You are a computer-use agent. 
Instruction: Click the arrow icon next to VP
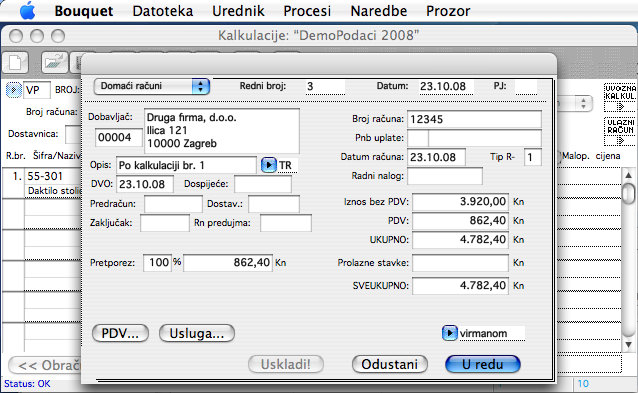click(x=14, y=90)
